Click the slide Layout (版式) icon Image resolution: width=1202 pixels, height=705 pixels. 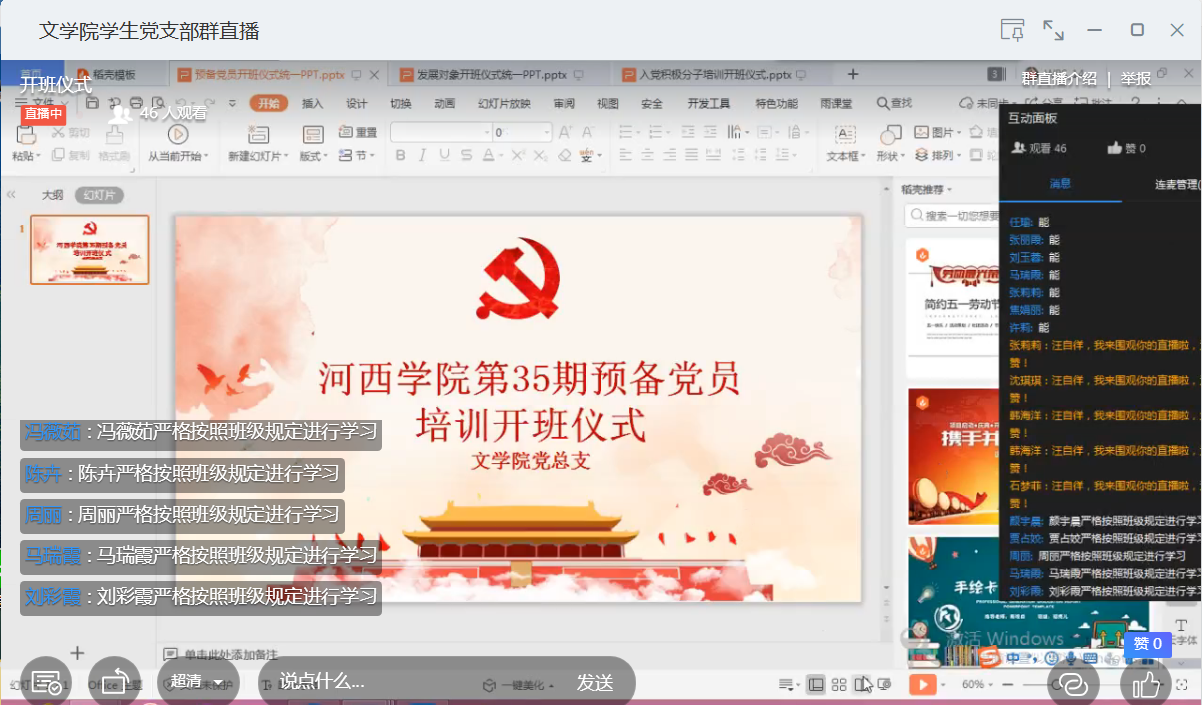click(x=312, y=134)
